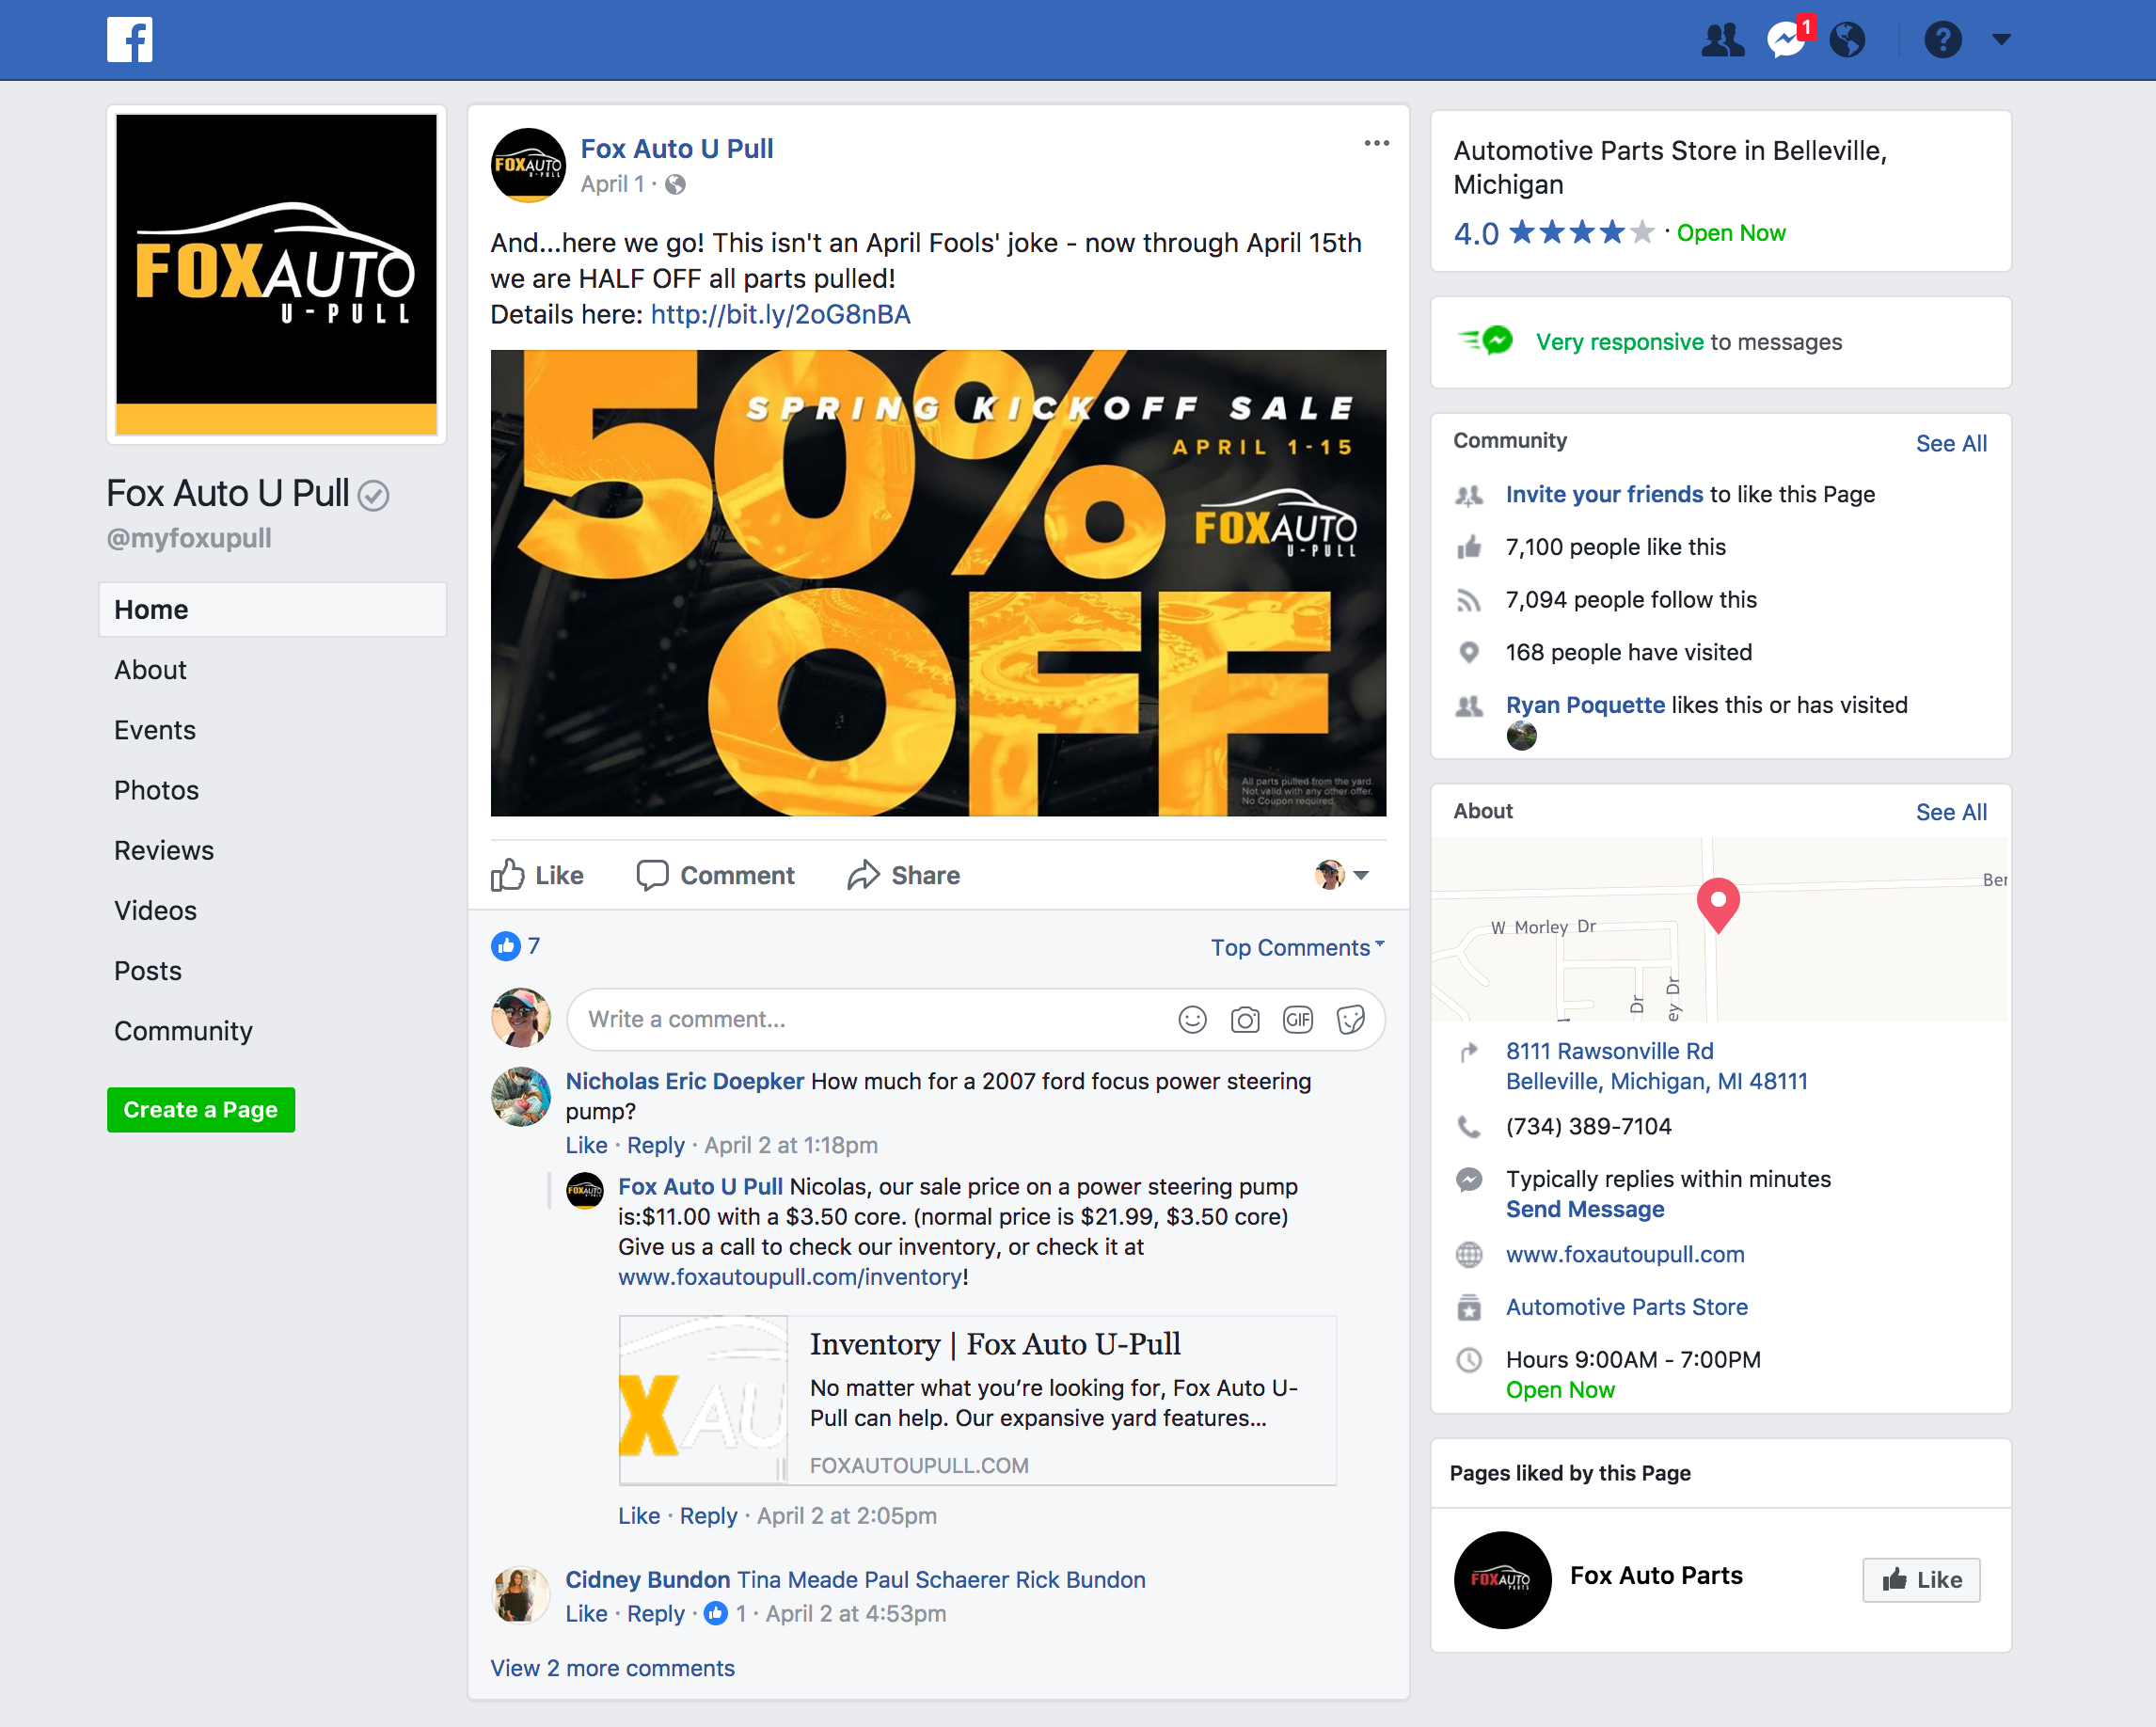2156x1727 pixels.
Task: Click the Comment speech bubble button
Action: [x=716, y=875]
